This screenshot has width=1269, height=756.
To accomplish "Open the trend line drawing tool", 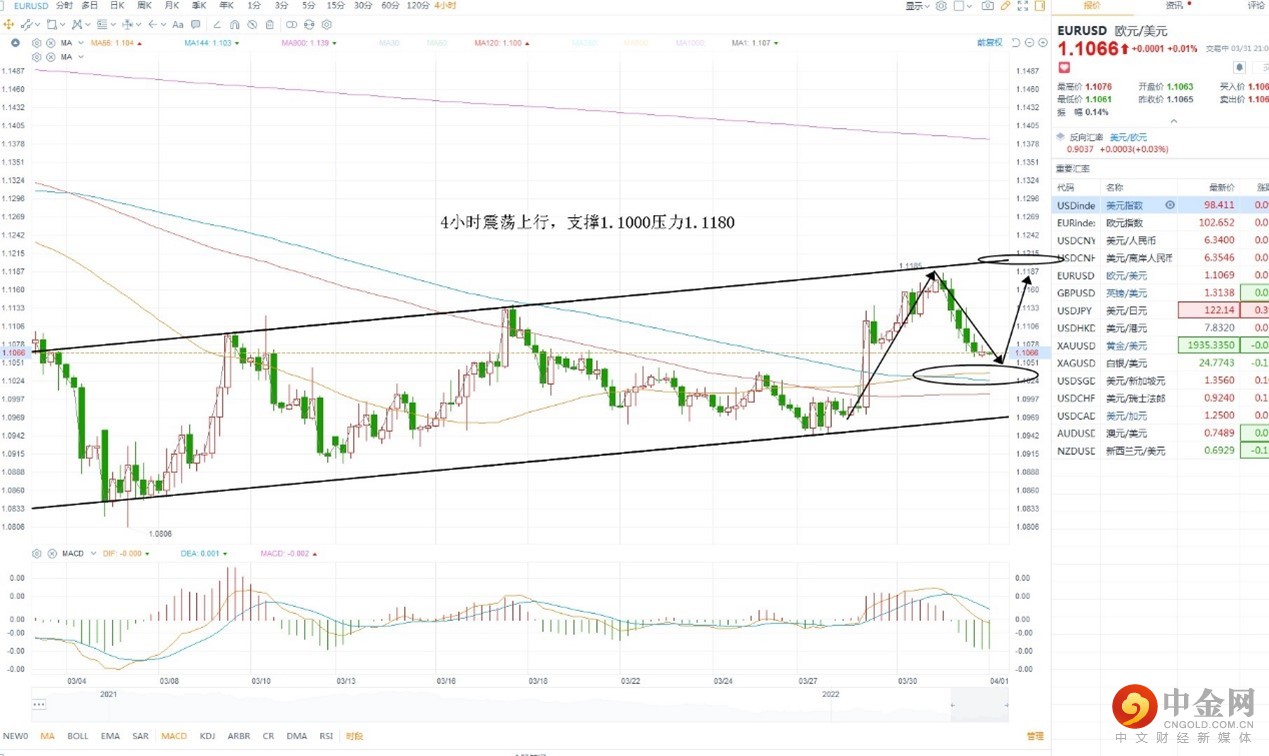I will point(26,24).
